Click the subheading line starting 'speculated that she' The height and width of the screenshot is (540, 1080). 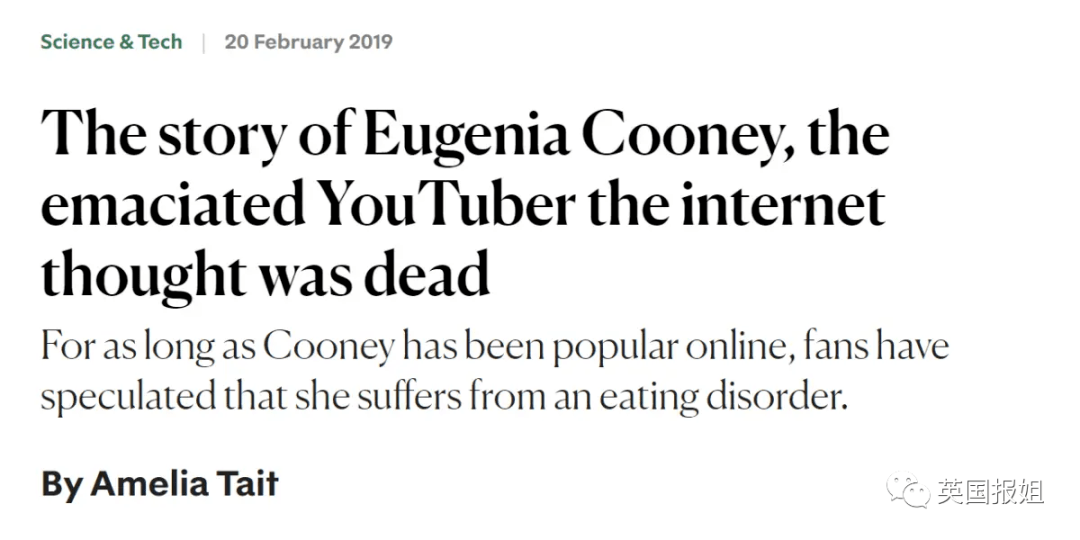coord(444,397)
